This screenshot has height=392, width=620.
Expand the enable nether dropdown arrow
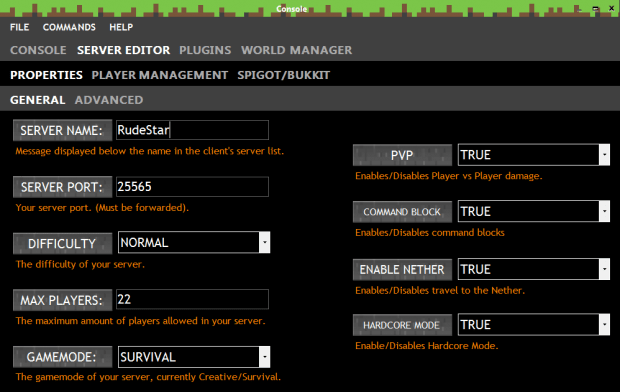604,269
